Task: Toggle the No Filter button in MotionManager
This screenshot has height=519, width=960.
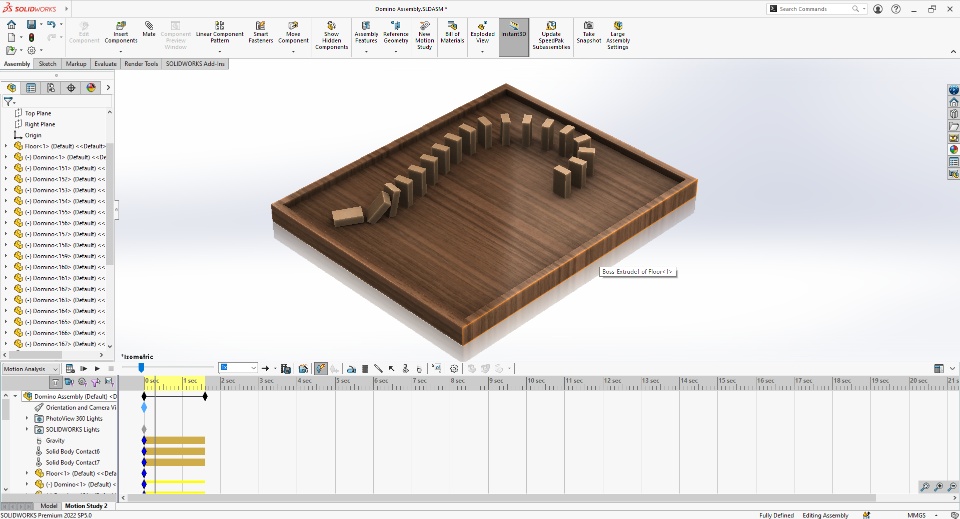Action: [x=56, y=382]
